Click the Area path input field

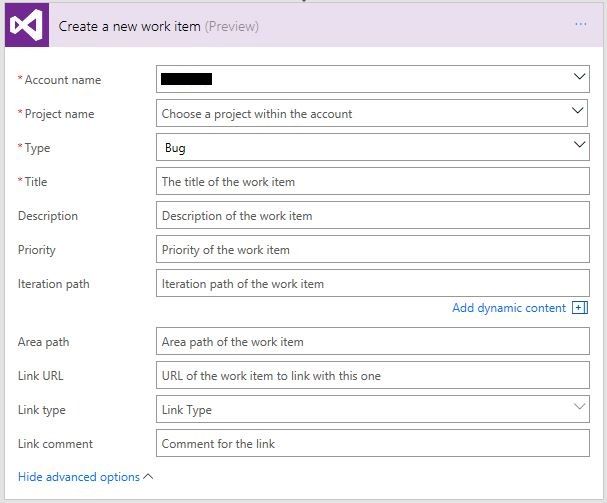click(x=373, y=341)
